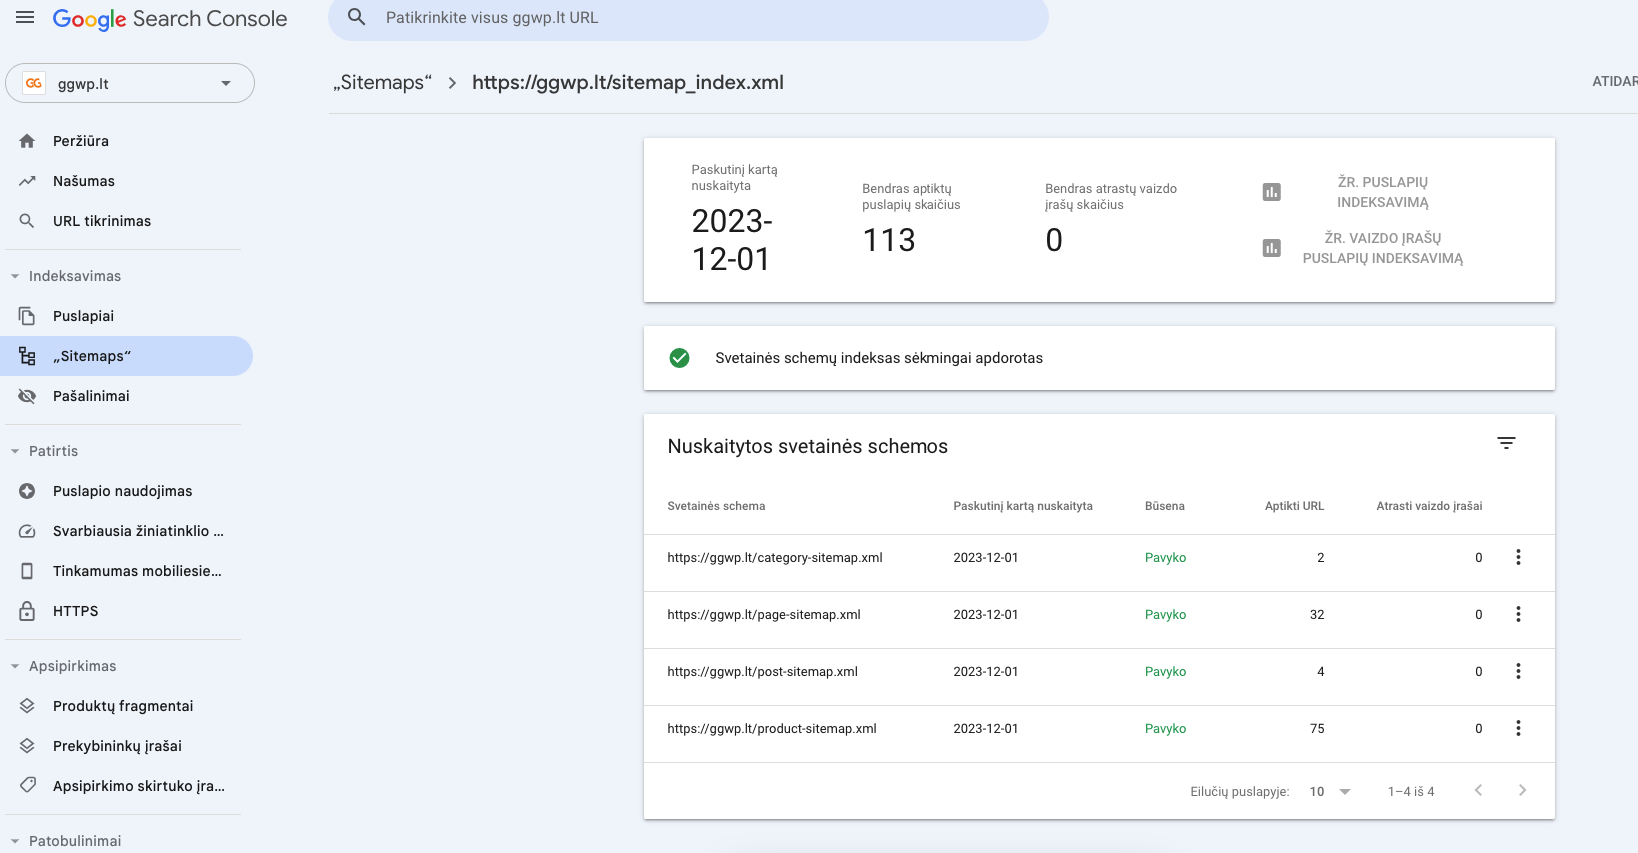1638x853 pixels.
Task: Open the hamburger main menu
Action: (26, 18)
